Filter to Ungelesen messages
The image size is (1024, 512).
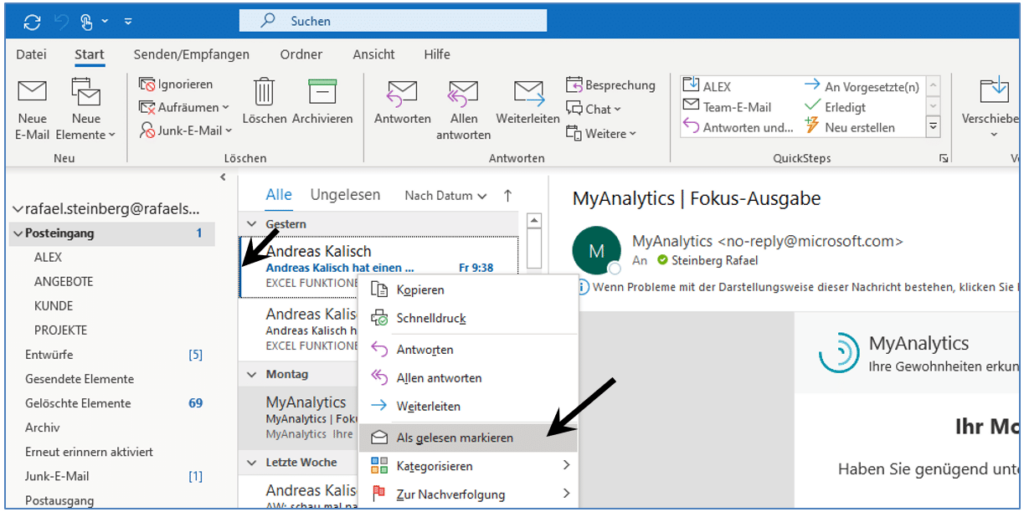pos(345,195)
